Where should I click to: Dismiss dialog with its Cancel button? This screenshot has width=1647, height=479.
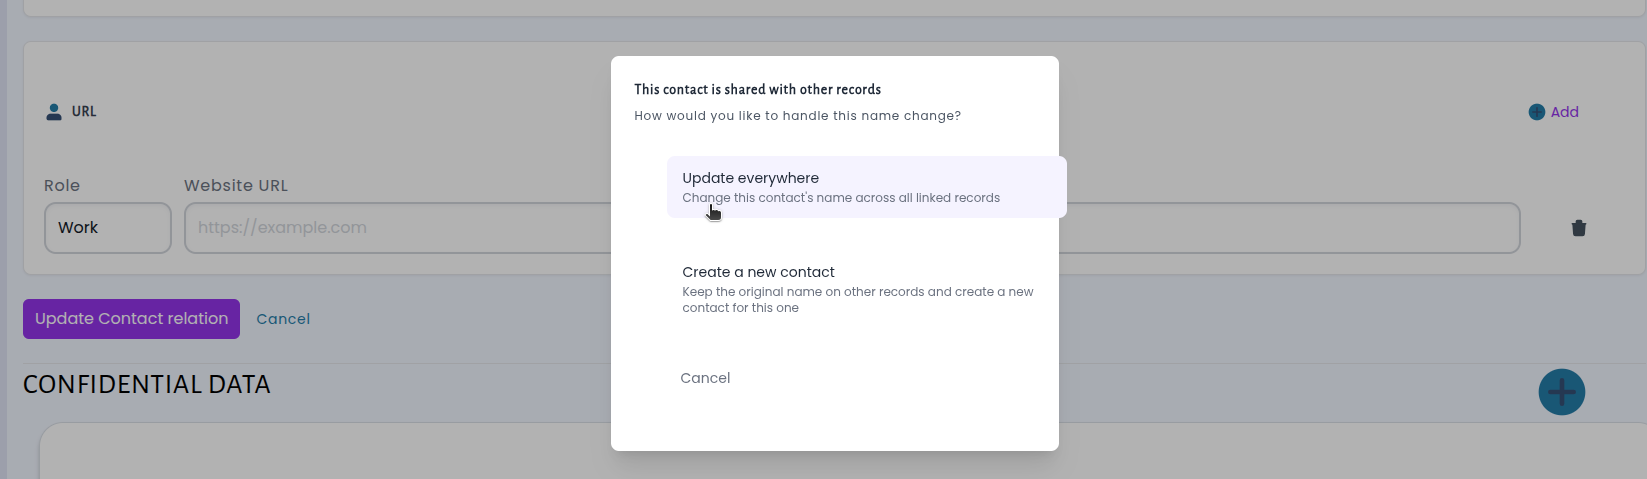tap(705, 378)
